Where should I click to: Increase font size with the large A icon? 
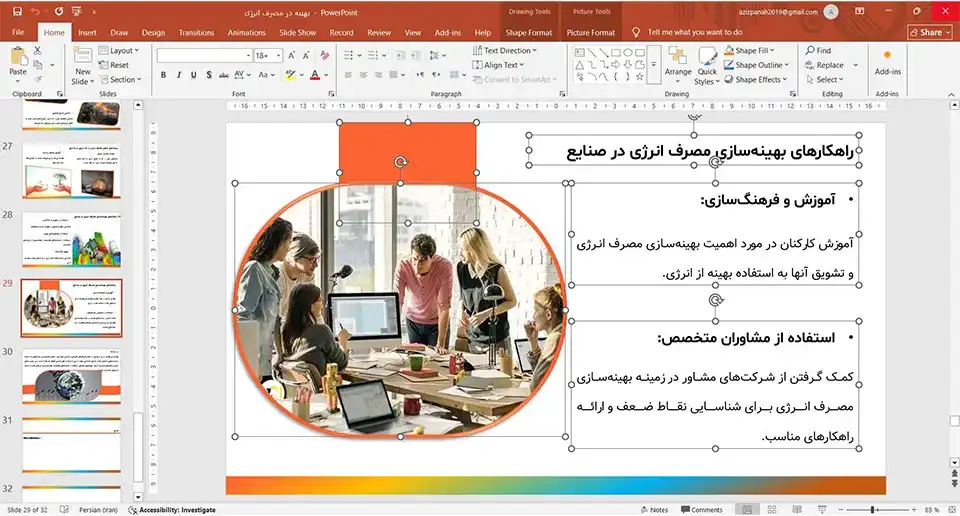pyautogui.click(x=291, y=56)
